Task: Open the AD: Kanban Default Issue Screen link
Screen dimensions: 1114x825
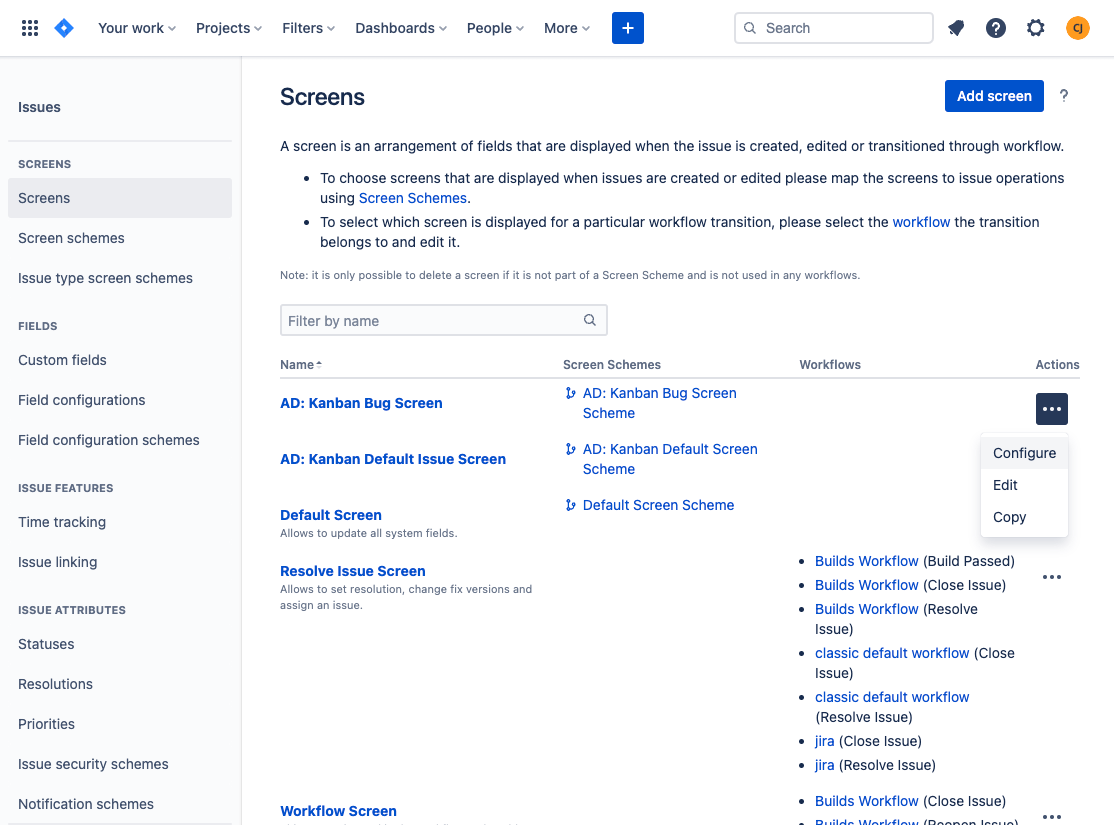Action: [x=393, y=459]
